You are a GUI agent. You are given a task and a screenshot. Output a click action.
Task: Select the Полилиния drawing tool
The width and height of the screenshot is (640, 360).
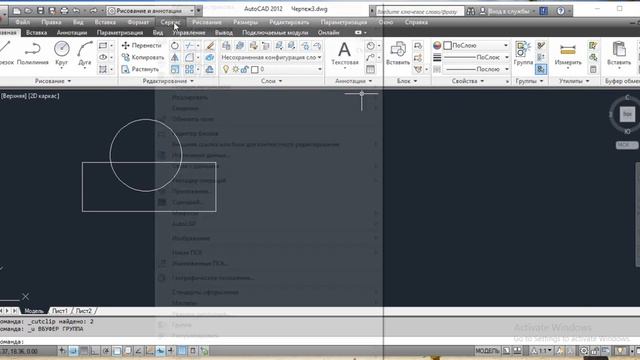tap(32, 53)
